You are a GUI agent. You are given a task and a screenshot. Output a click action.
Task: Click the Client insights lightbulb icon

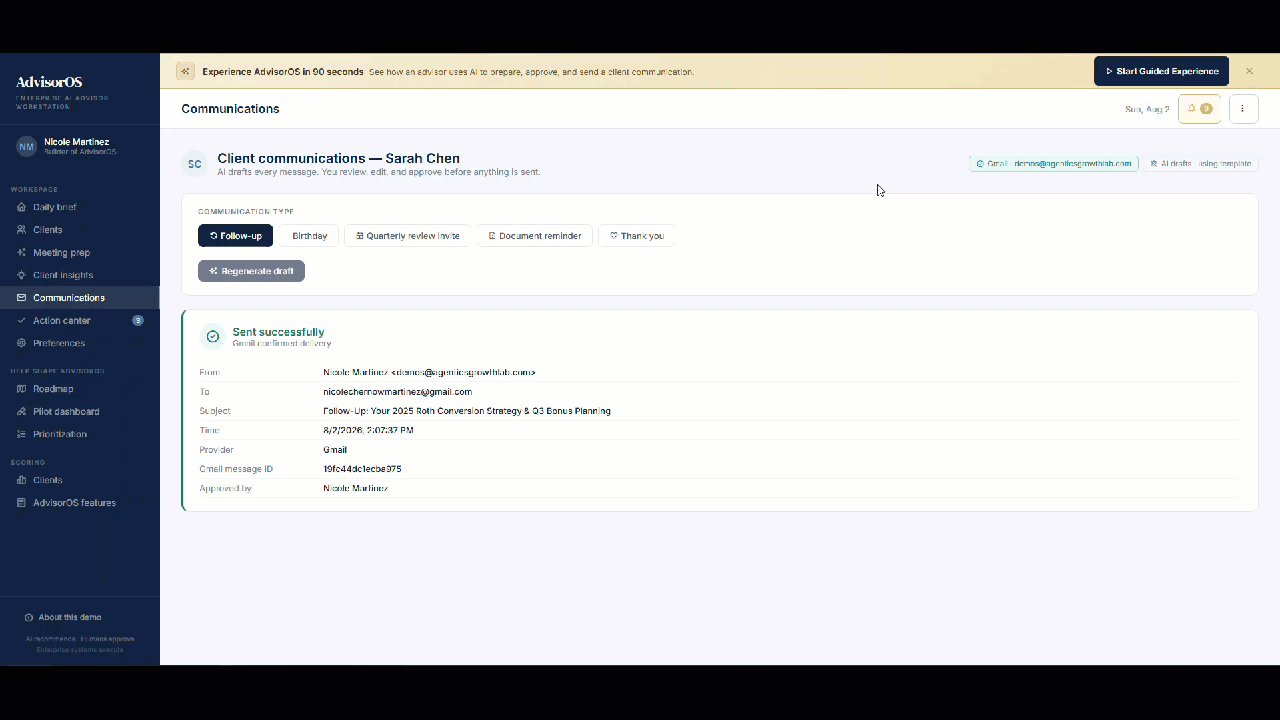click(x=22, y=275)
